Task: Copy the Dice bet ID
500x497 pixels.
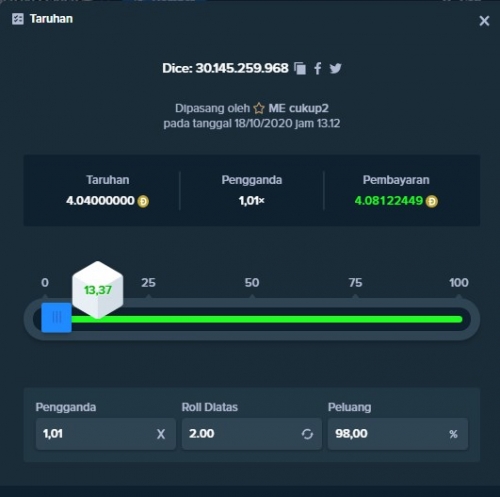Action: point(300,68)
